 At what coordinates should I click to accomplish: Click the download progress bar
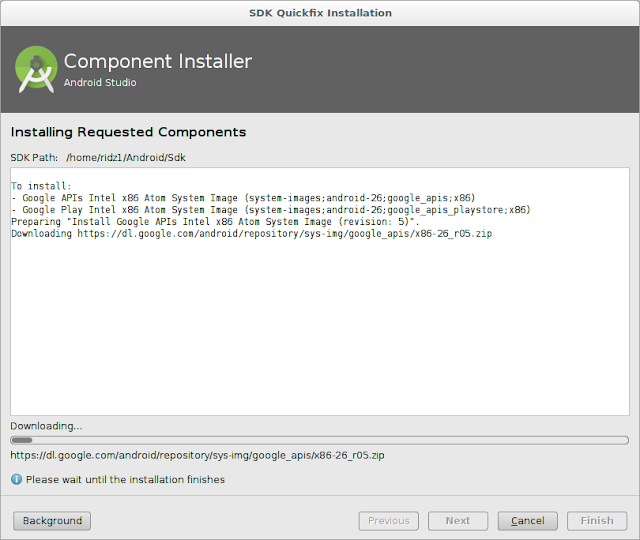[x=320, y=440]
